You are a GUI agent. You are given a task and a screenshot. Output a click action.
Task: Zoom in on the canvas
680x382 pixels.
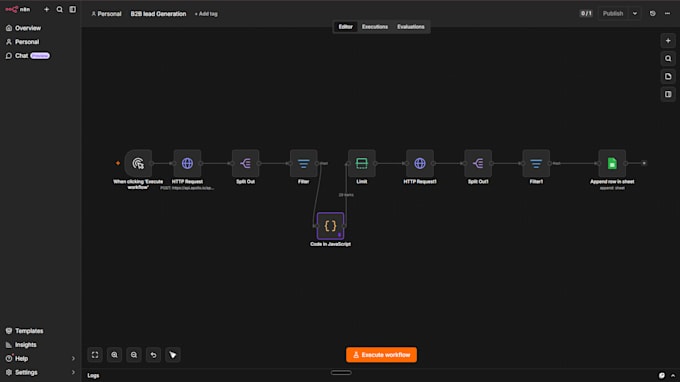click(114, 355)
